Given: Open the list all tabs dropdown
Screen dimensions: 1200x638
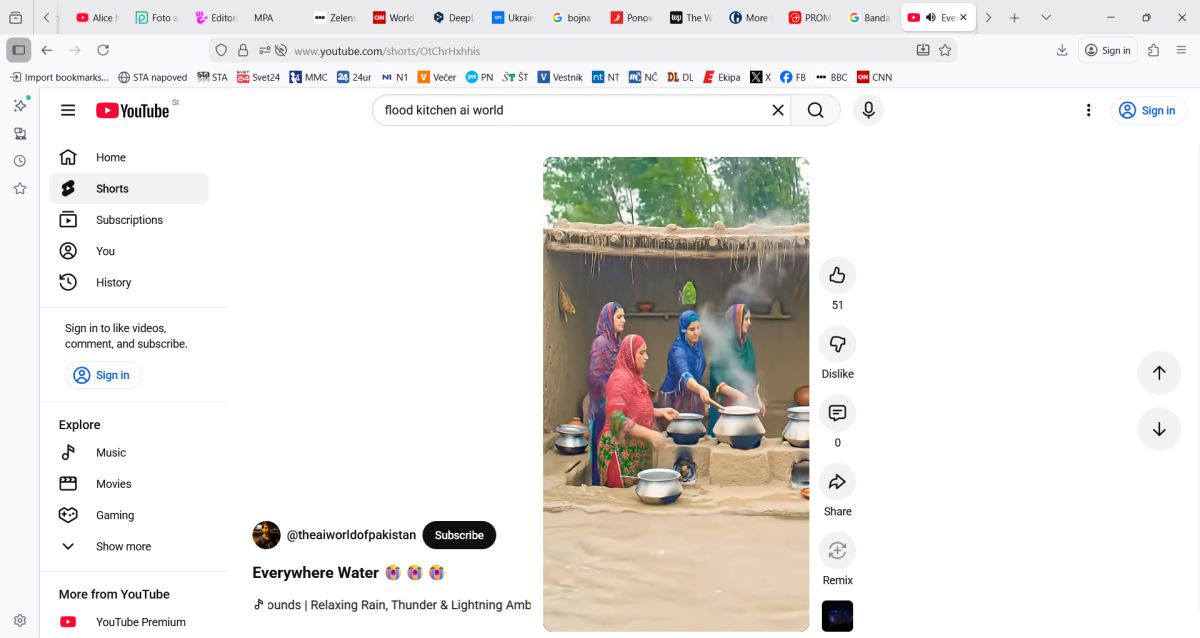Looking at the screenshot, I should point(1046,18).
